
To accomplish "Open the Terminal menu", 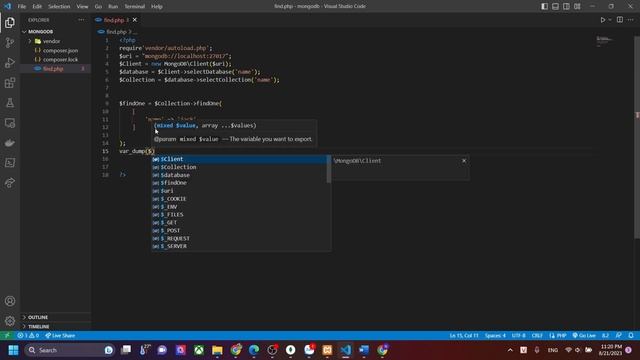I will 135,7.
